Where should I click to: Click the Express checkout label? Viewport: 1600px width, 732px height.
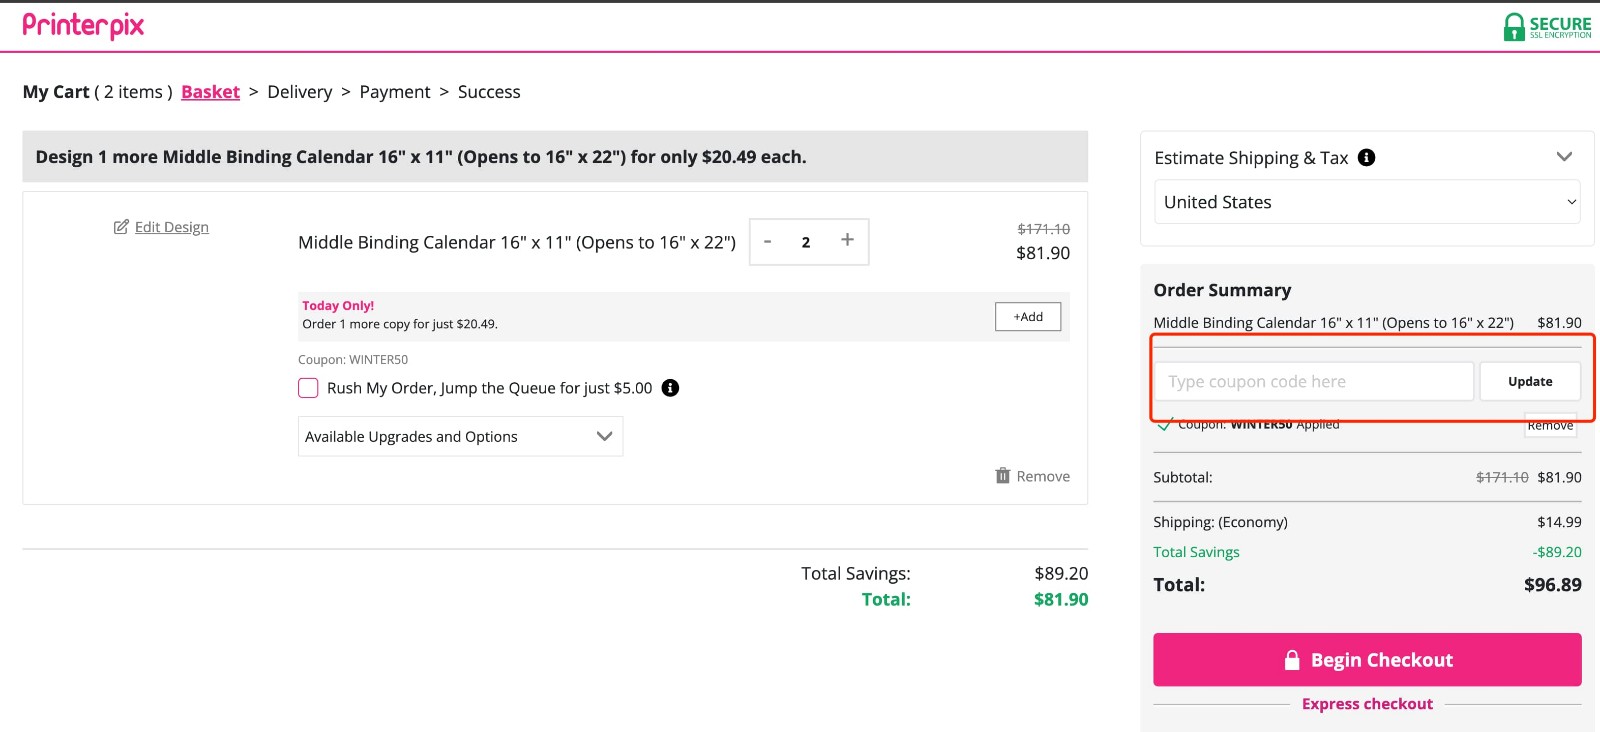(x=1367, y=704)
